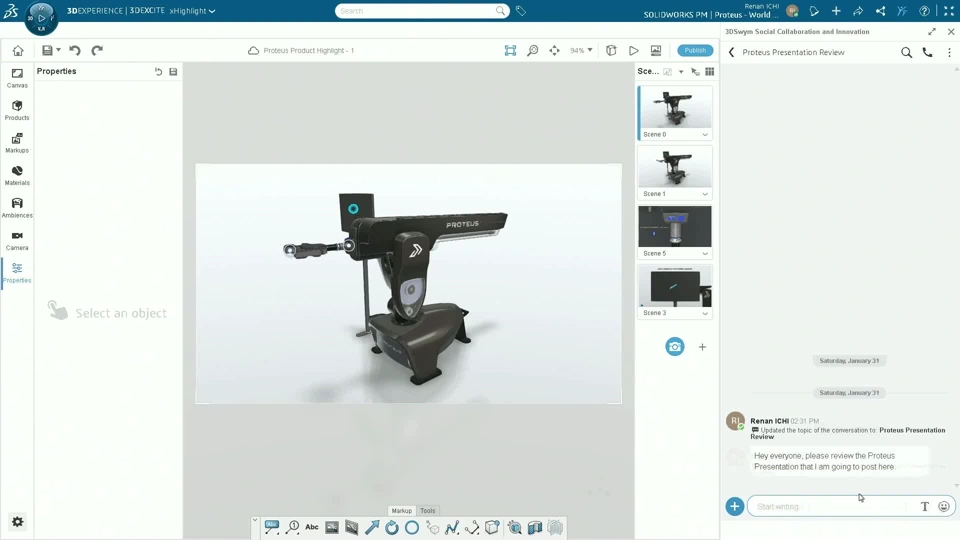Select the circular arrow markup tool

[392, 527]
